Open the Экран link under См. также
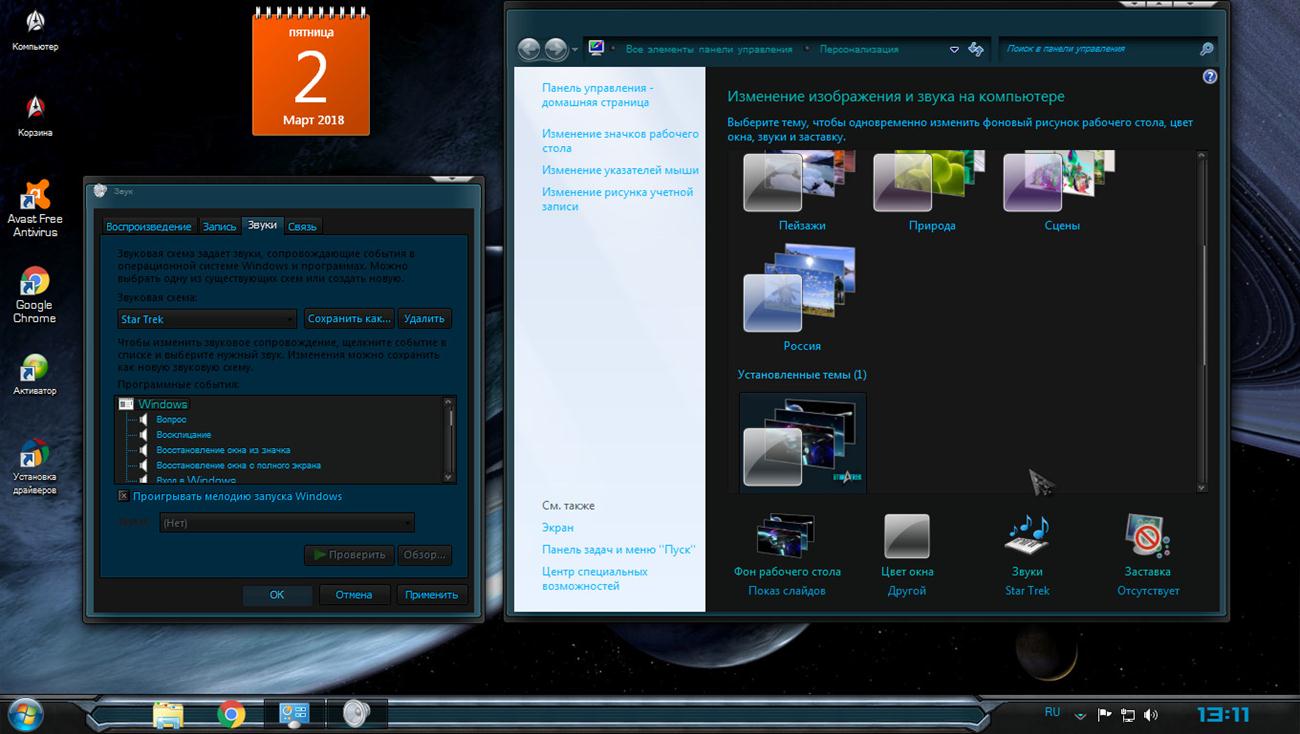This screenshot has width=1300, height=734. (x=558, y=527)
